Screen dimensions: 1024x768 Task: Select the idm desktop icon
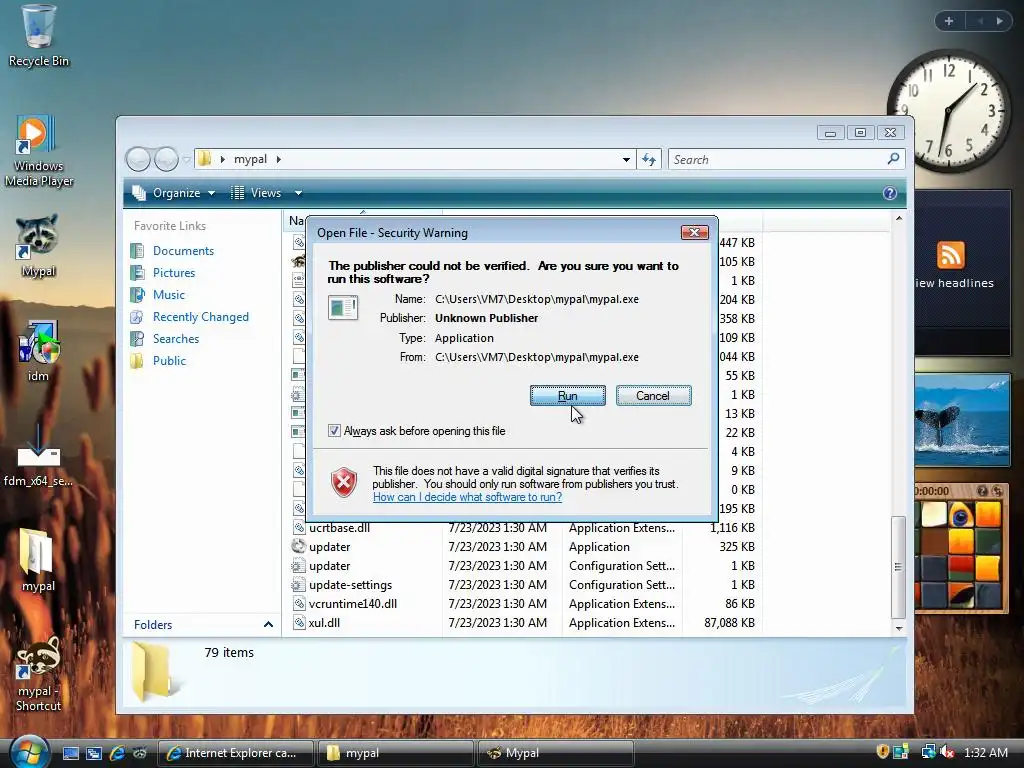(x=38, y=351)
